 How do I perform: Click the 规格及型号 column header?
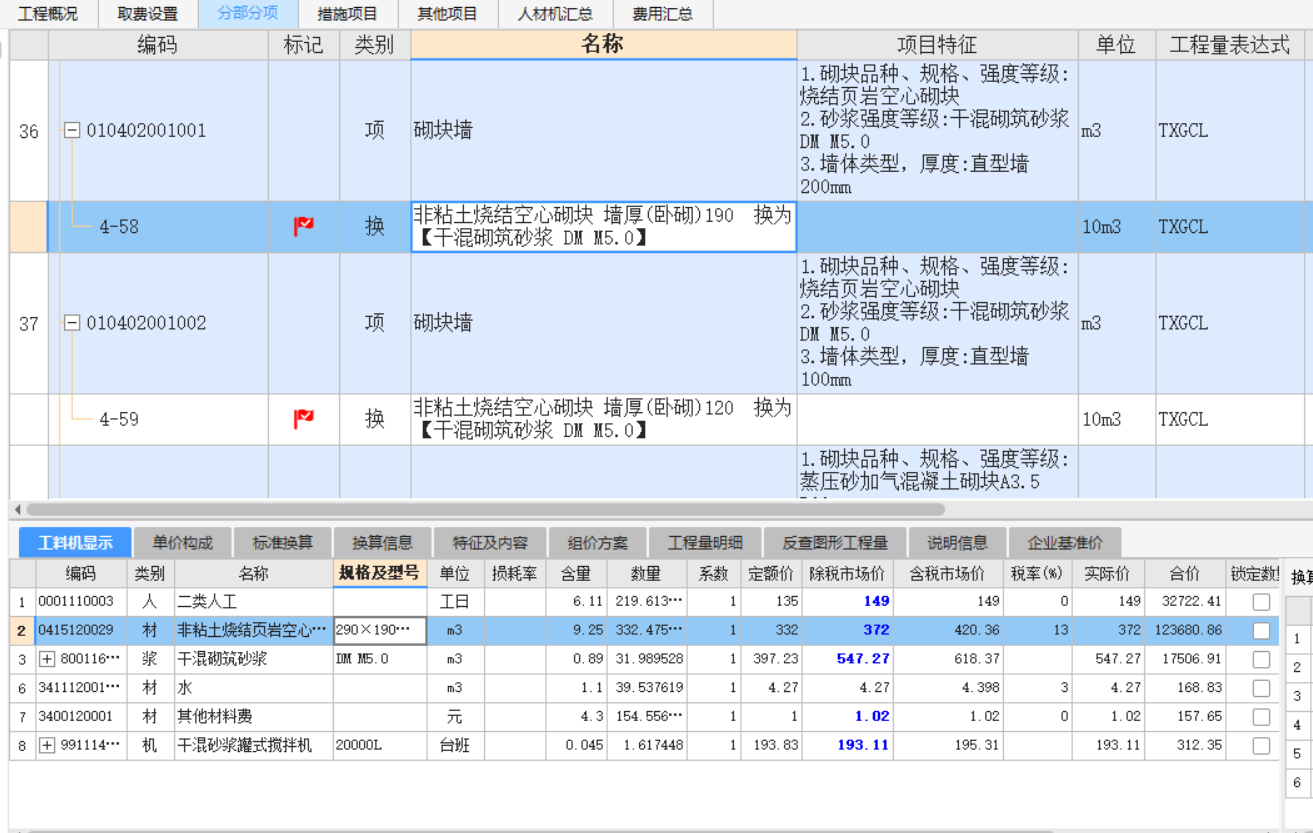(x=380, y=573)
